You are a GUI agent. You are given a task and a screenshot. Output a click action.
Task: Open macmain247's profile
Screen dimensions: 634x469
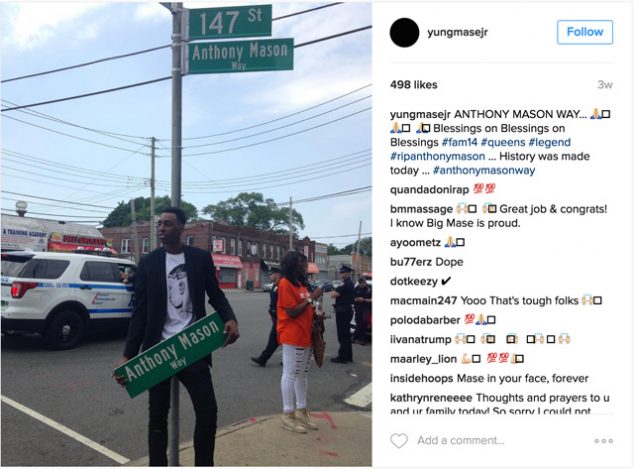(x=423, y=301)
